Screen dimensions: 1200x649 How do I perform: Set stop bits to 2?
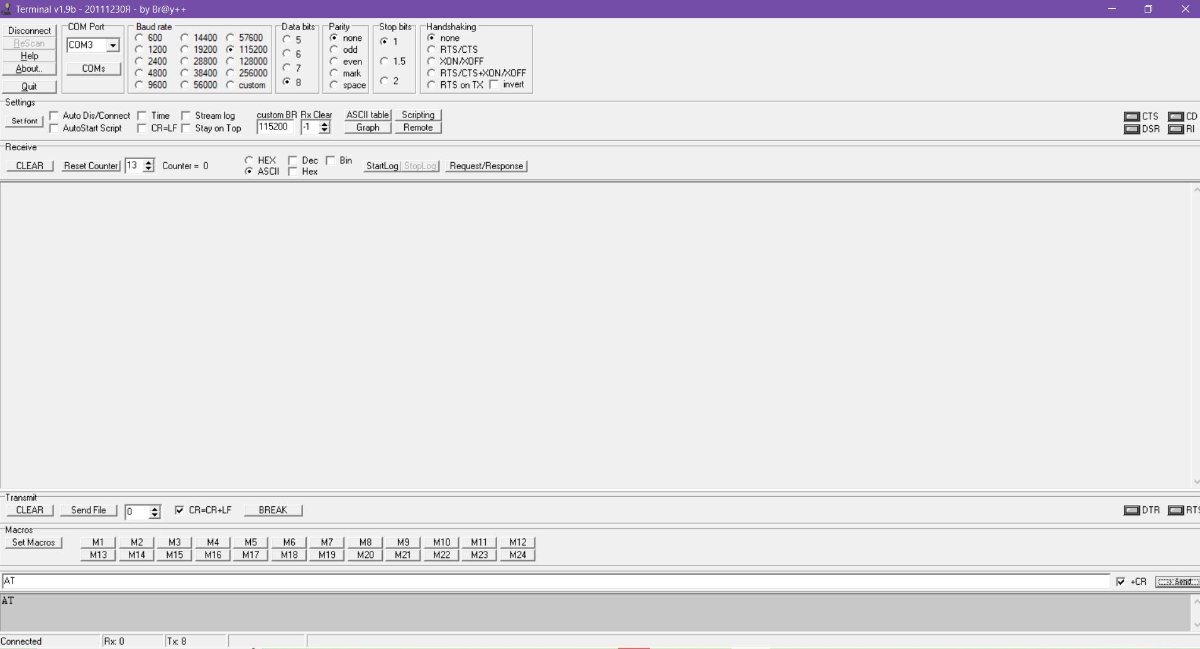[384, 81]
